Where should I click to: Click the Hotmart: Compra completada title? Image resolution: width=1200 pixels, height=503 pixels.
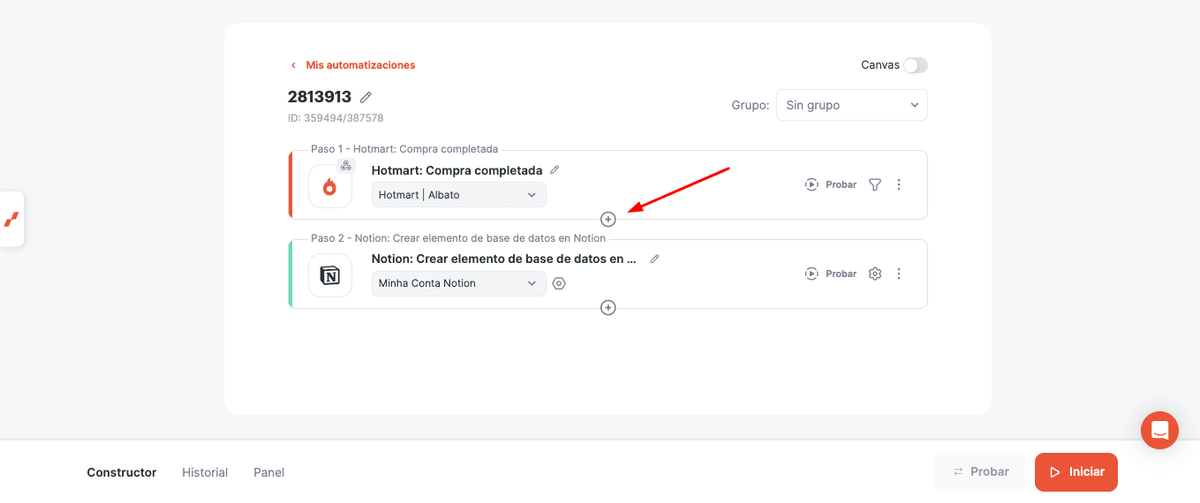pos(457,170)
